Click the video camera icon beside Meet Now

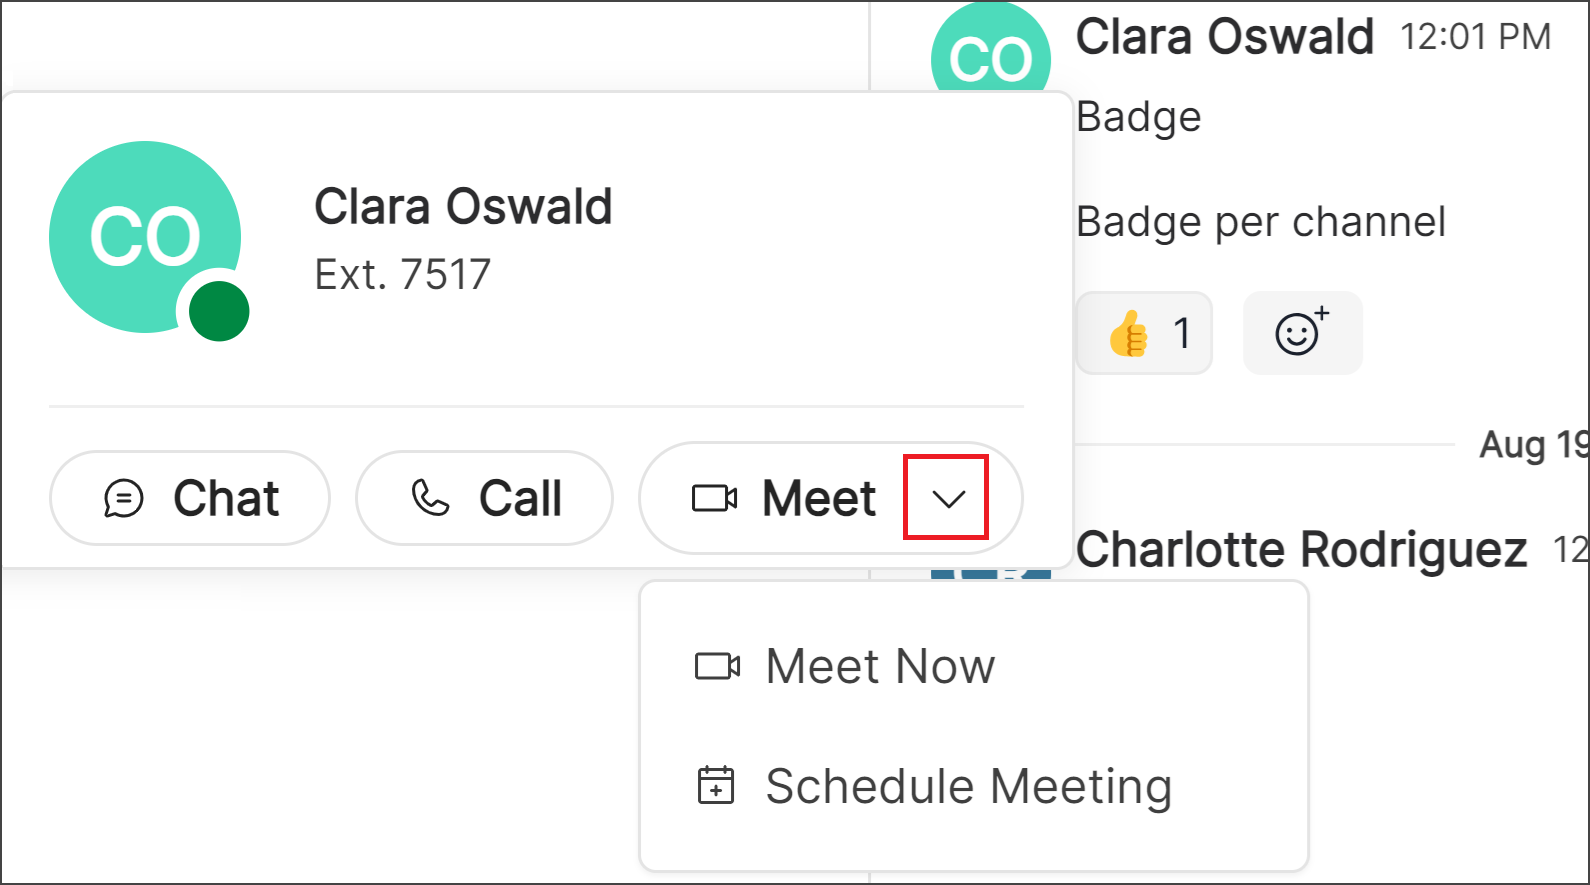(716, 666)
